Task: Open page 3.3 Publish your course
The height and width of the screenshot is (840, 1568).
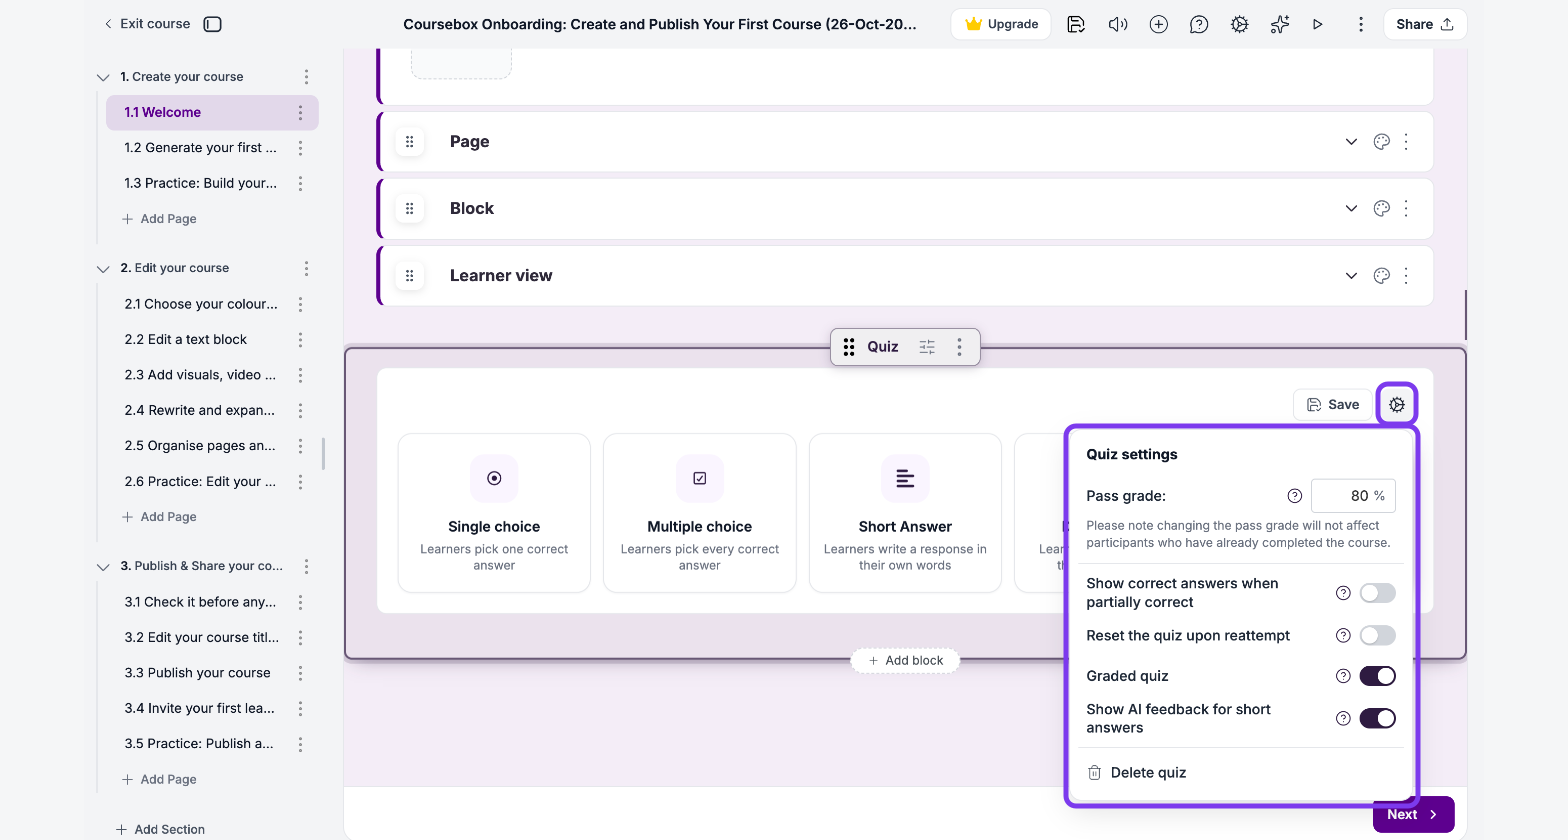Action: click(197, 673)
